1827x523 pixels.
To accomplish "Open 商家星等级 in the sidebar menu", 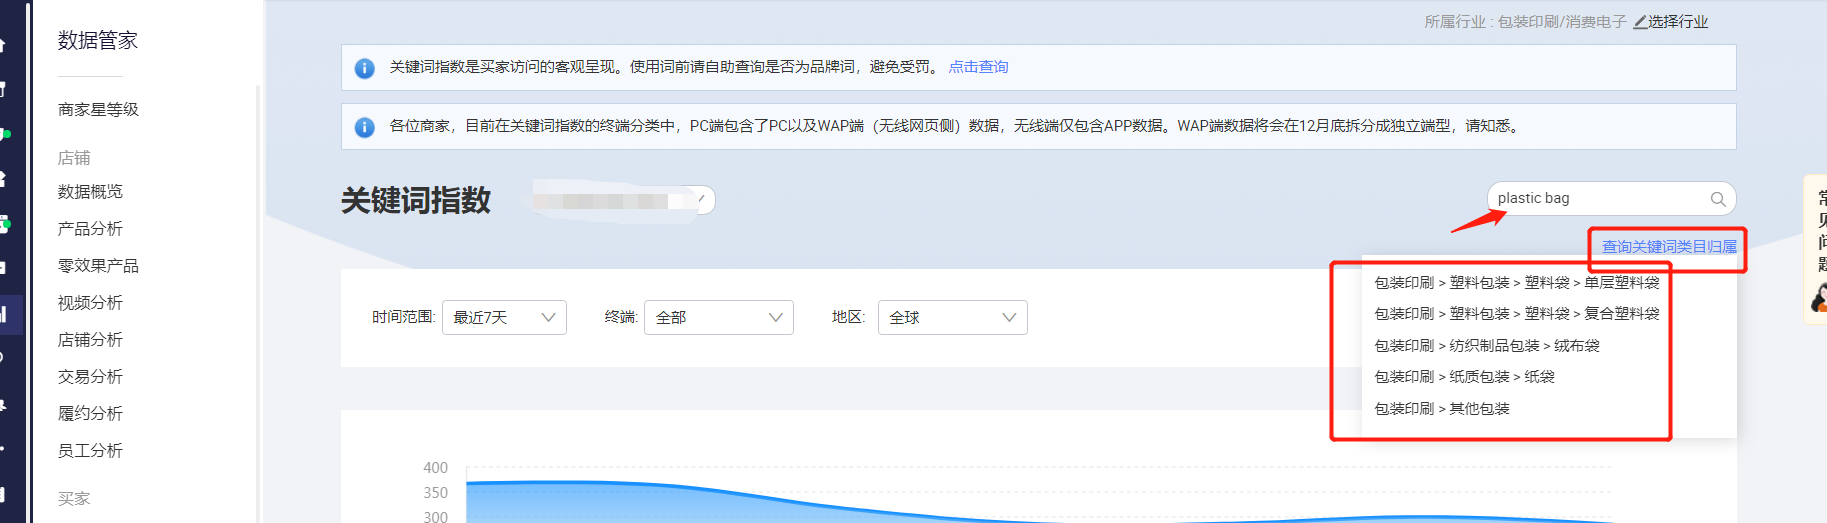I will pyautogui.click(x=98, y=110).
